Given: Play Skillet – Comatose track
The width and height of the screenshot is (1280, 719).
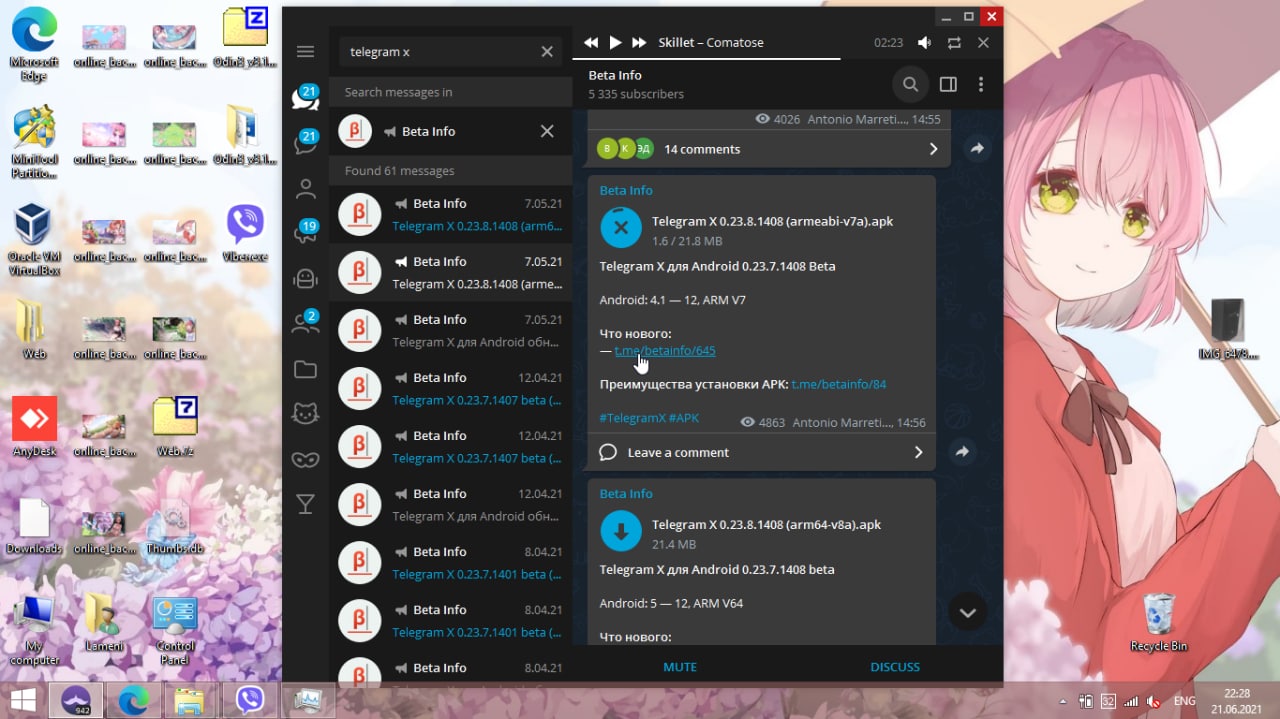Looking at the screenshot, I should click(x=616, y=43).
